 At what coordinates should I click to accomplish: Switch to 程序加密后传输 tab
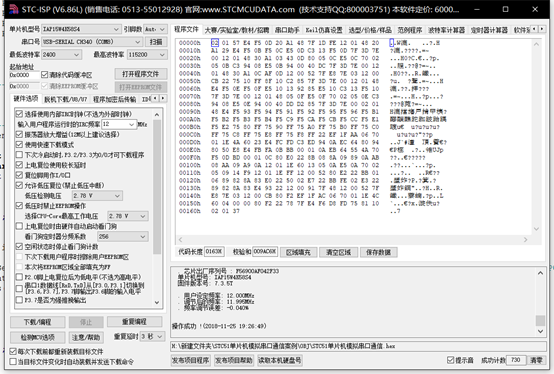114,100
